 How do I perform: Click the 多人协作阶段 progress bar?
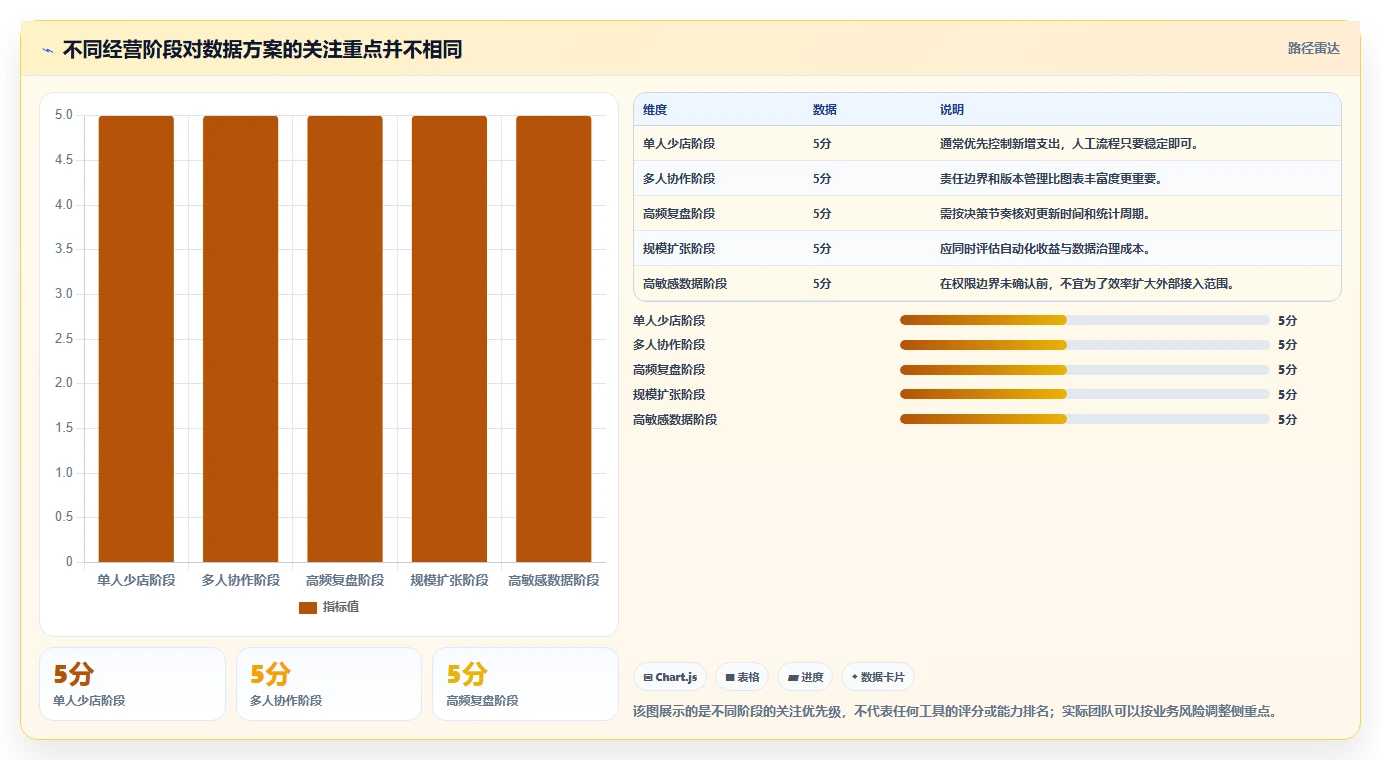1085,344
